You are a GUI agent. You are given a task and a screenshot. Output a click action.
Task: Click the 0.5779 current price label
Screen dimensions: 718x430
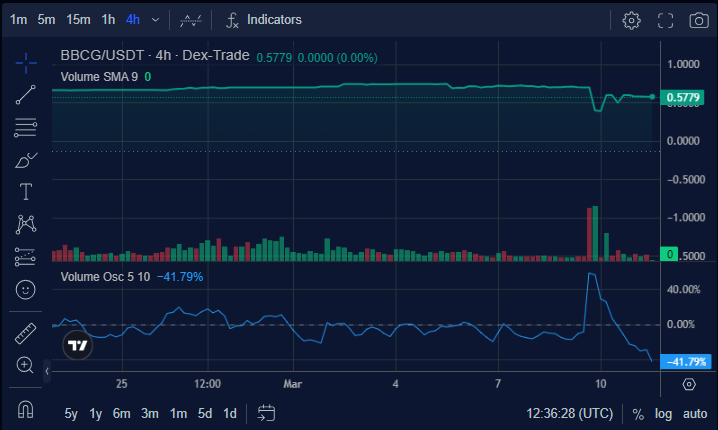pos(682,97)
